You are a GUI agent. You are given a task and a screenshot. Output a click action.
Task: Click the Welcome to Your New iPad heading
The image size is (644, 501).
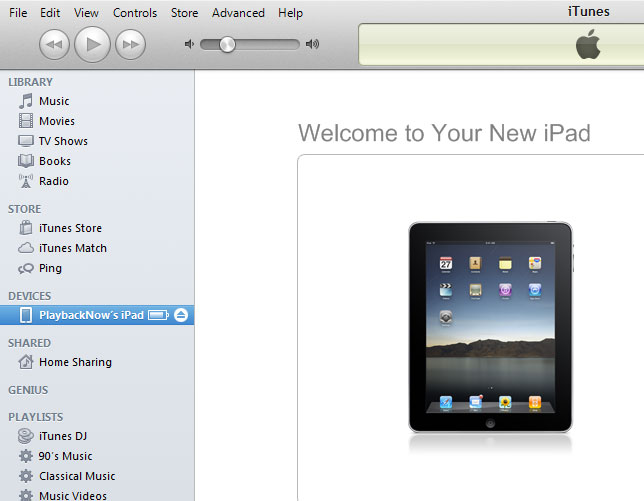[444, 133]
